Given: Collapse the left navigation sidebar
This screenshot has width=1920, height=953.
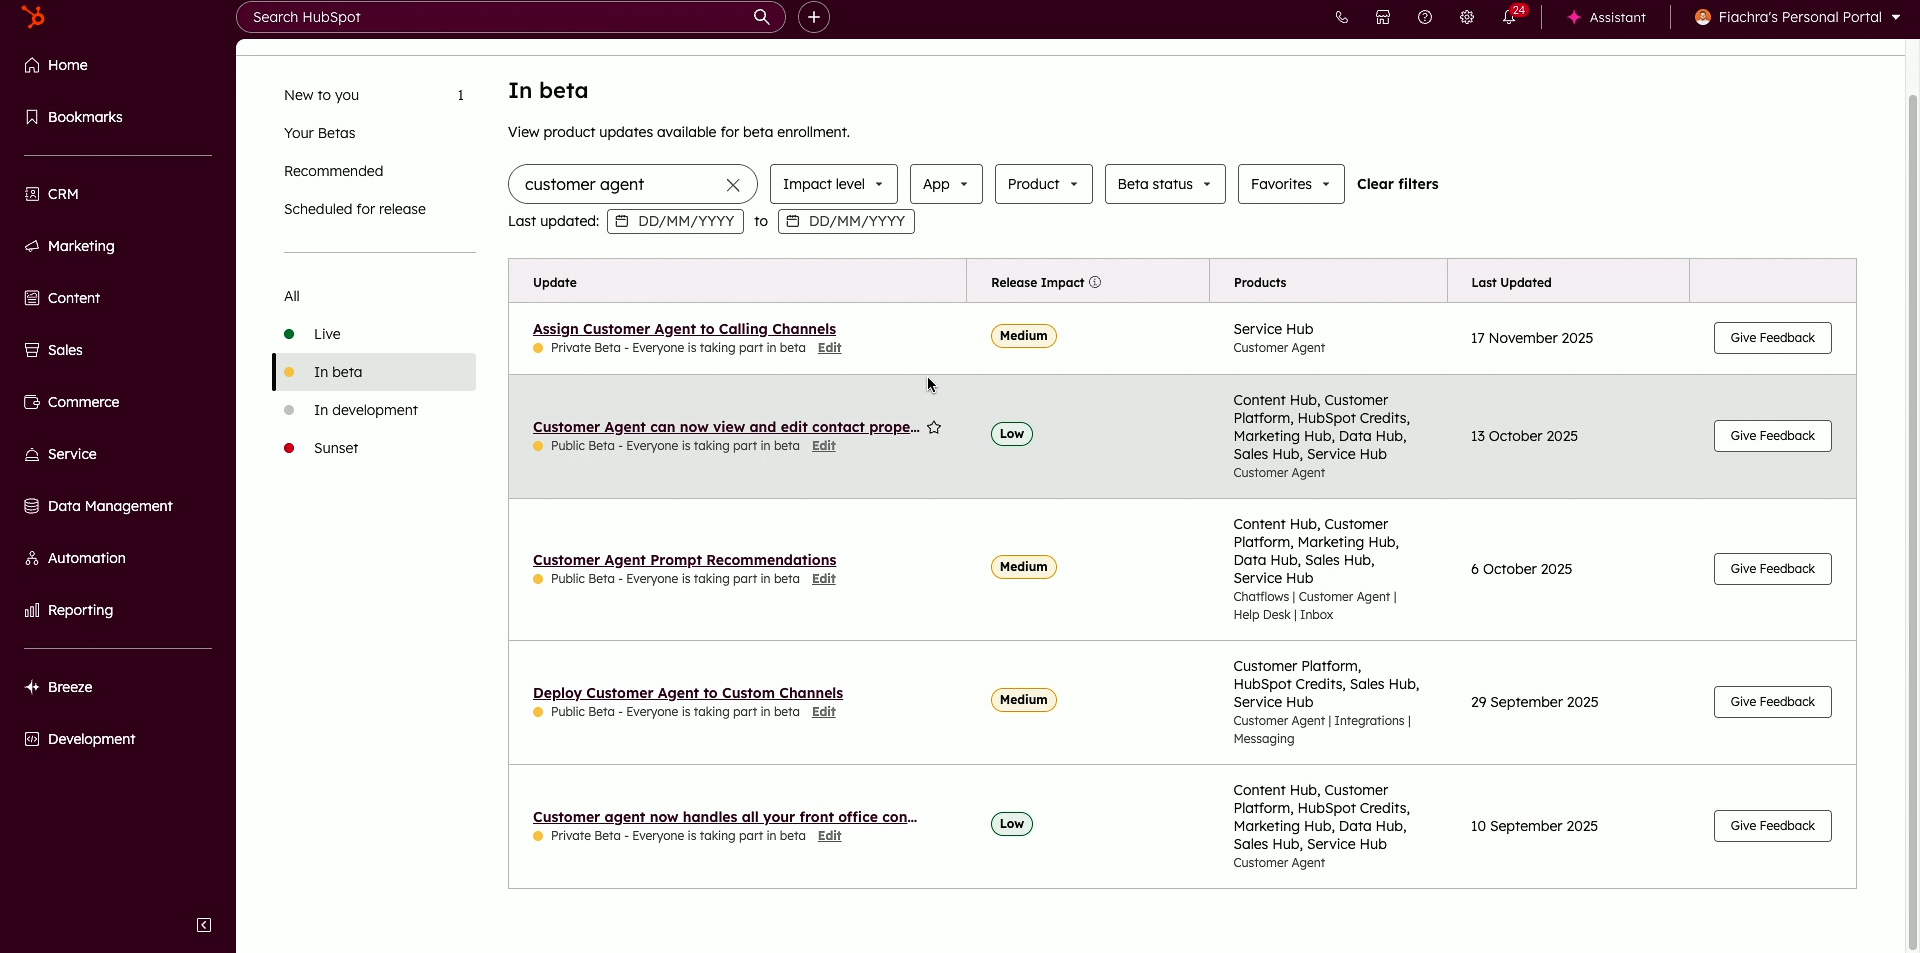Looking at the screenshot, I should pos(204,925).
